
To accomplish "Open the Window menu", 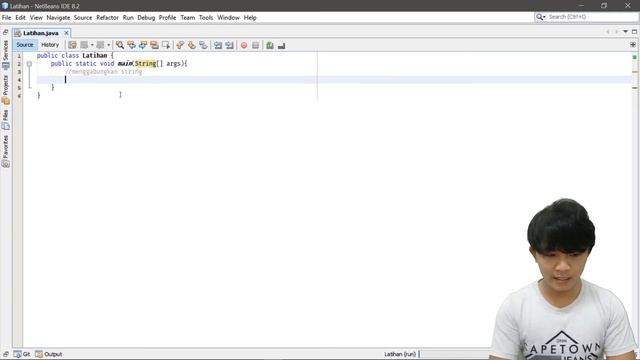I will [229, 18].
